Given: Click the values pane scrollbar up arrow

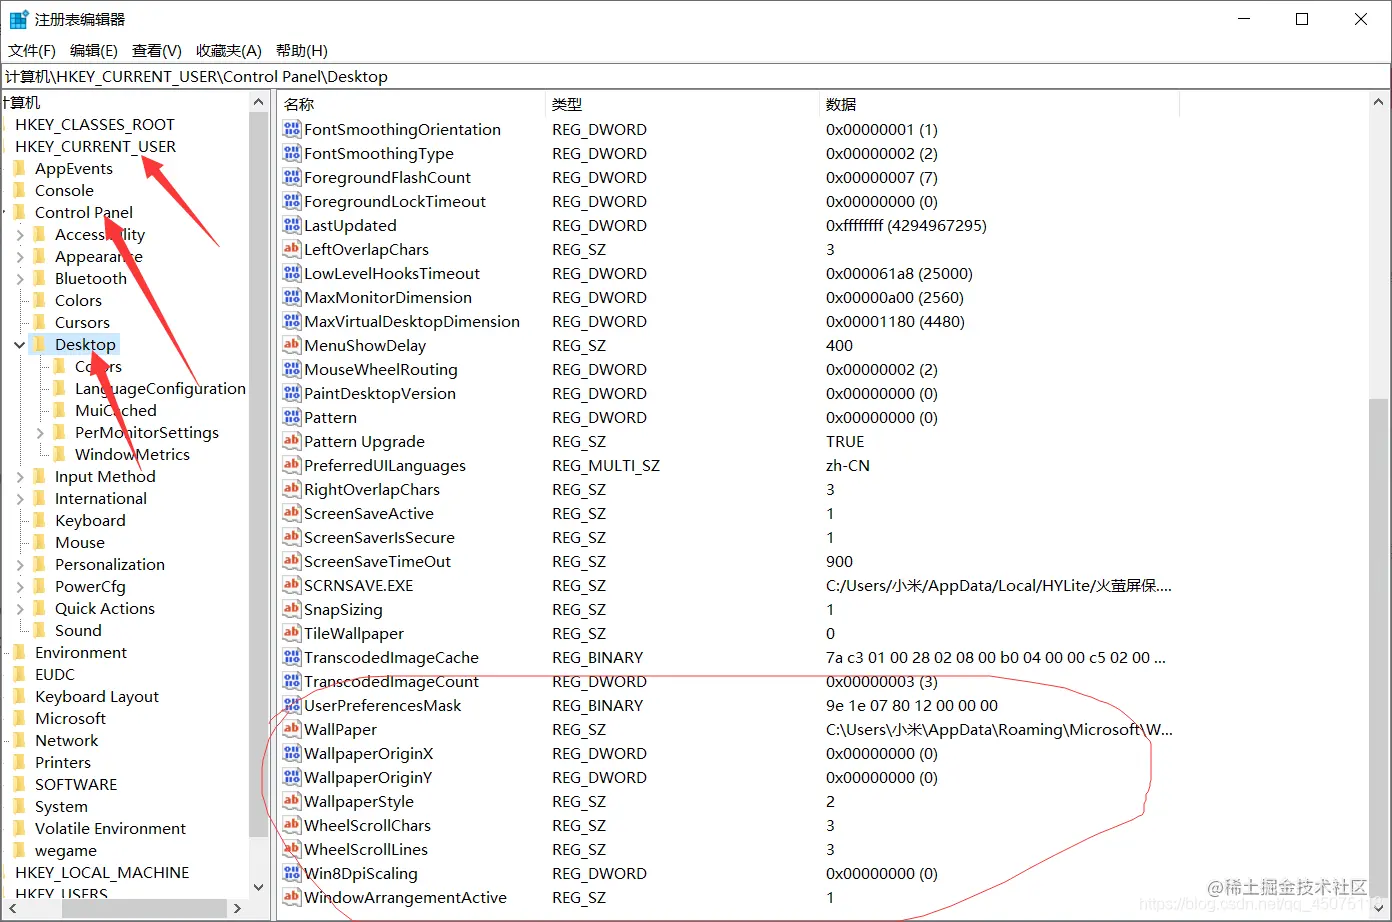Looking at the screenshot, I should coord(1379,102).
